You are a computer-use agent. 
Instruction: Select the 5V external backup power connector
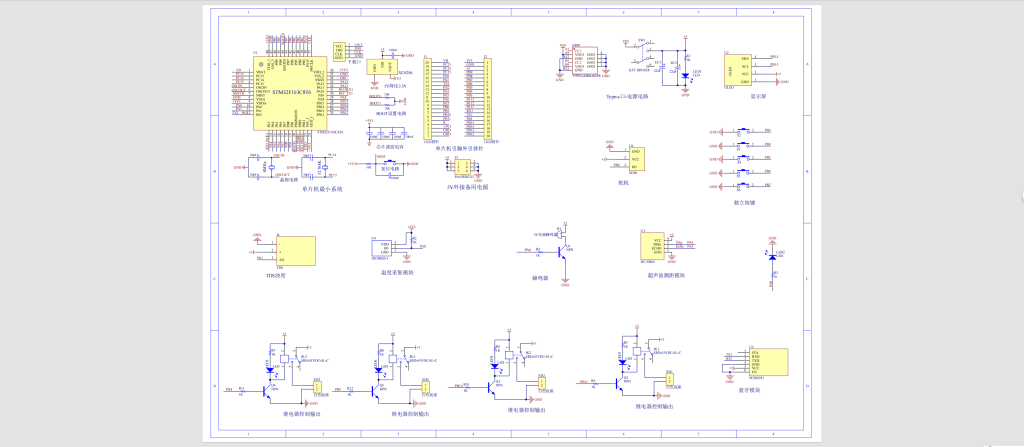pyautogui.click(x=464, y=166)
